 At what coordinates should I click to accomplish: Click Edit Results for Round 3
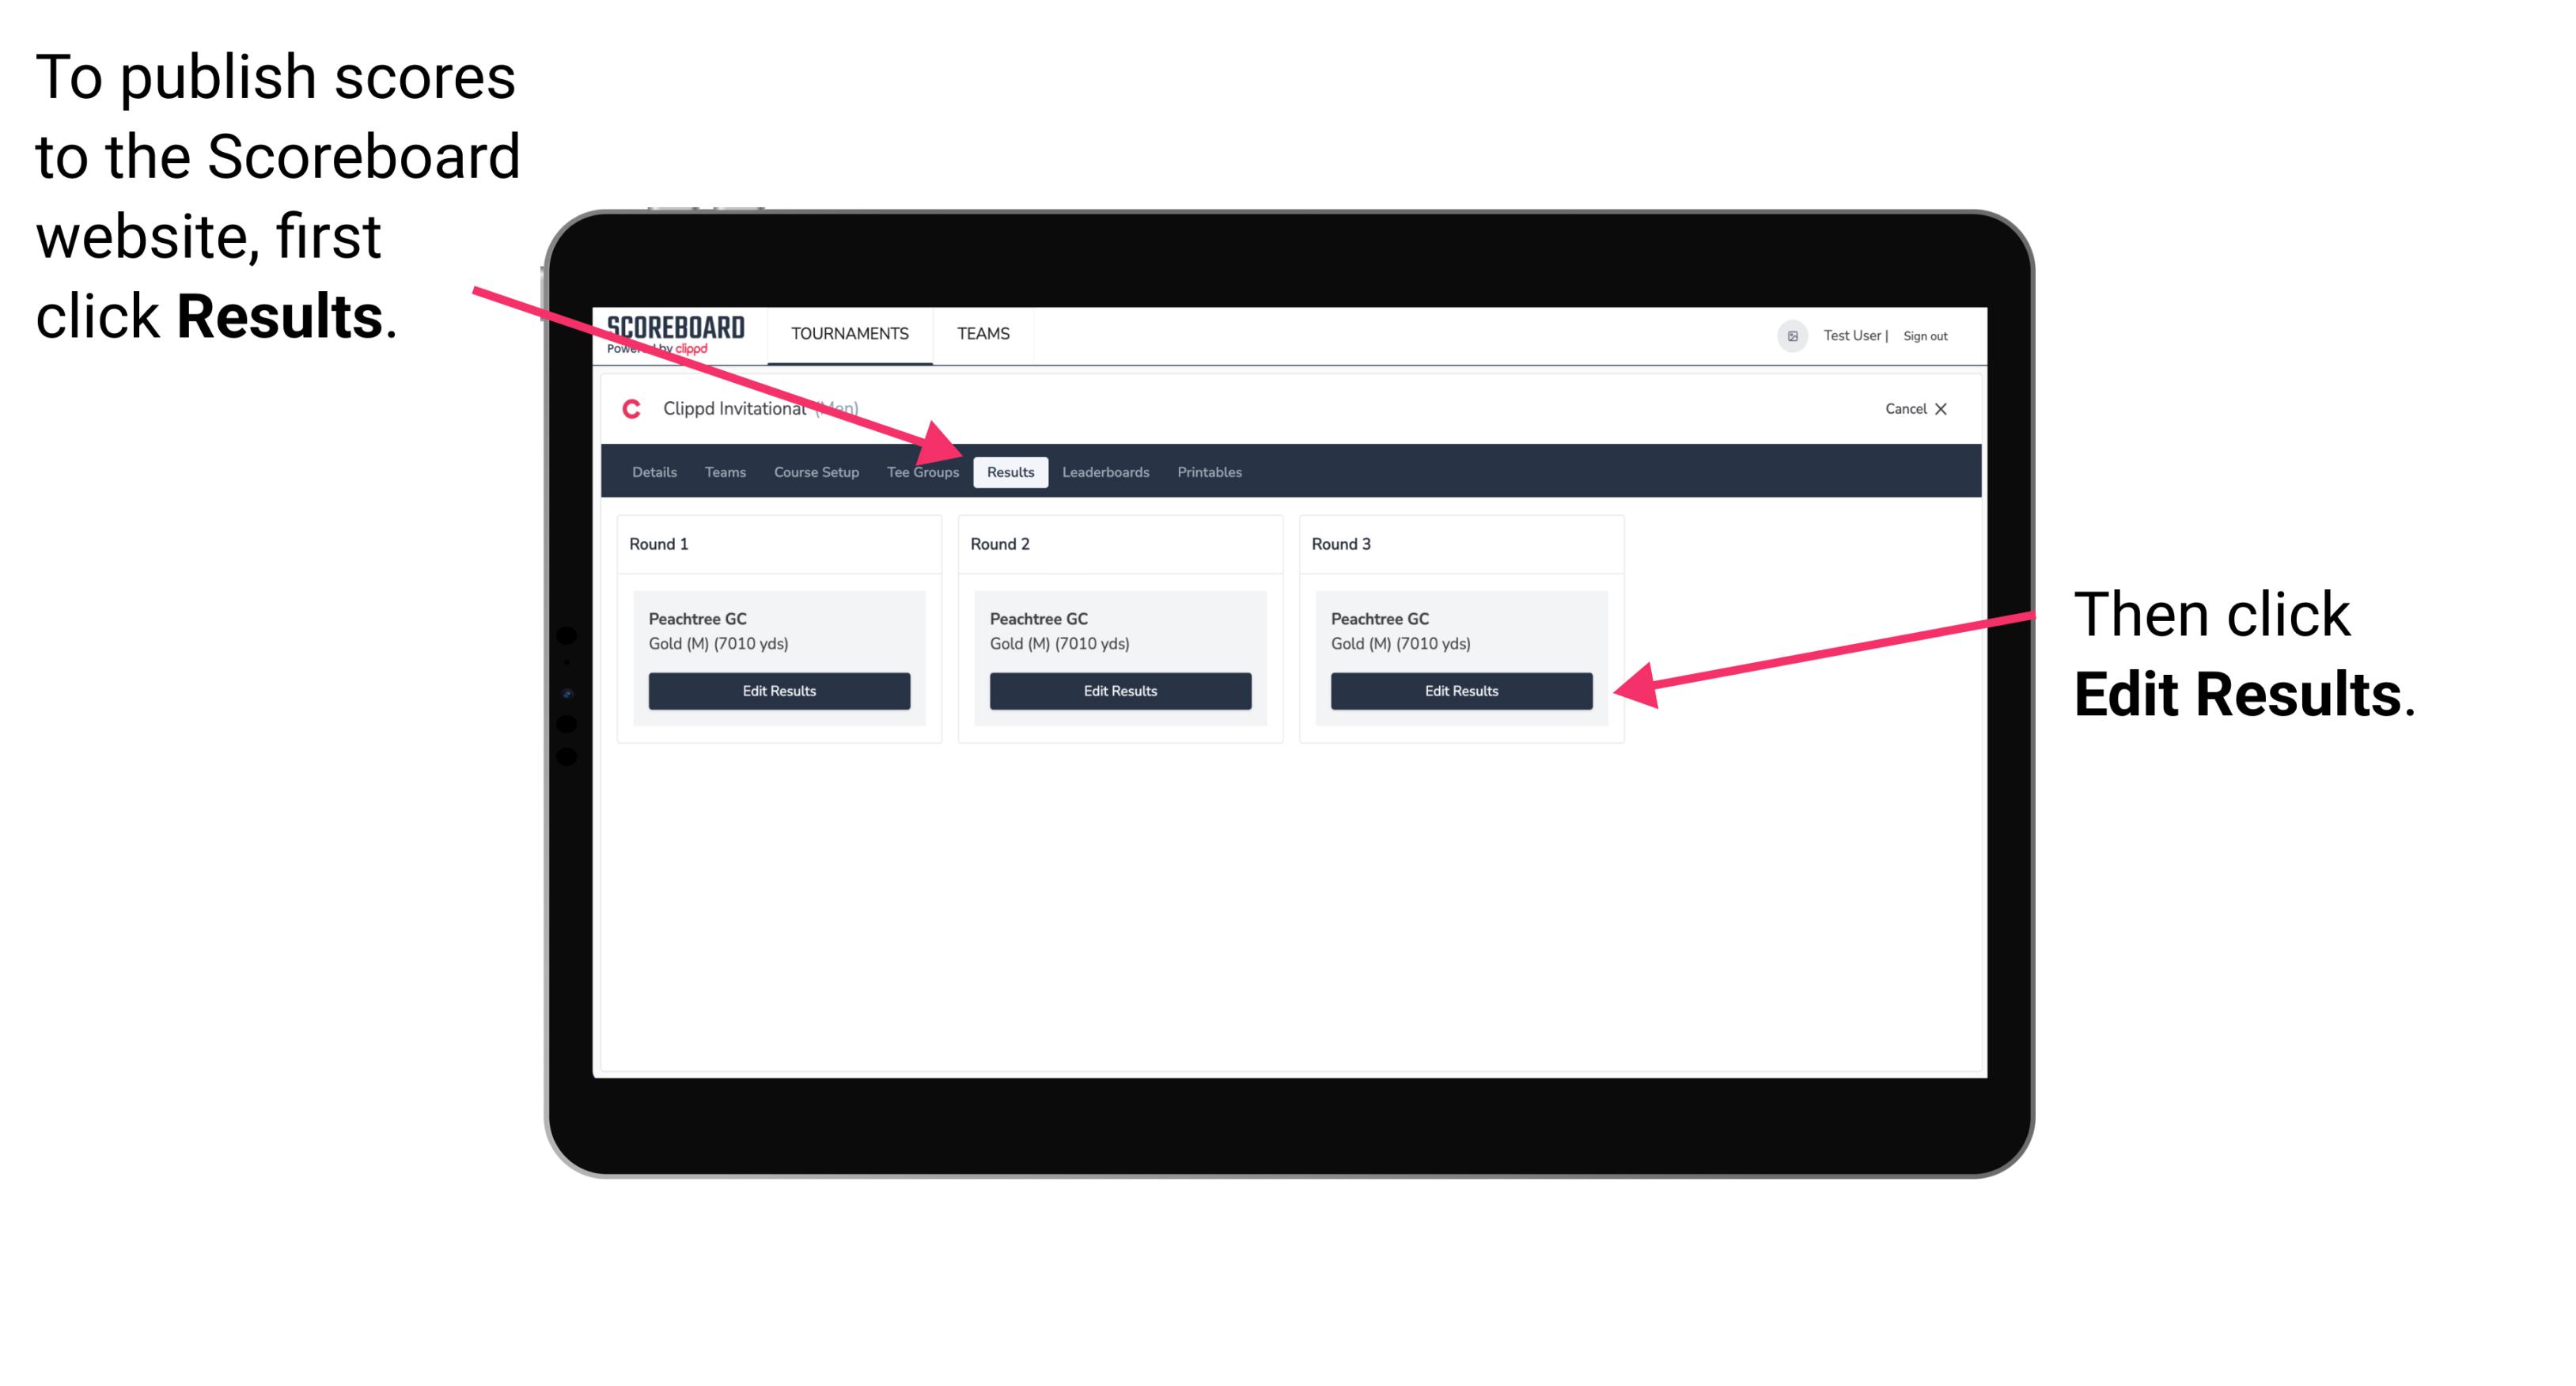coord(1460,691)
